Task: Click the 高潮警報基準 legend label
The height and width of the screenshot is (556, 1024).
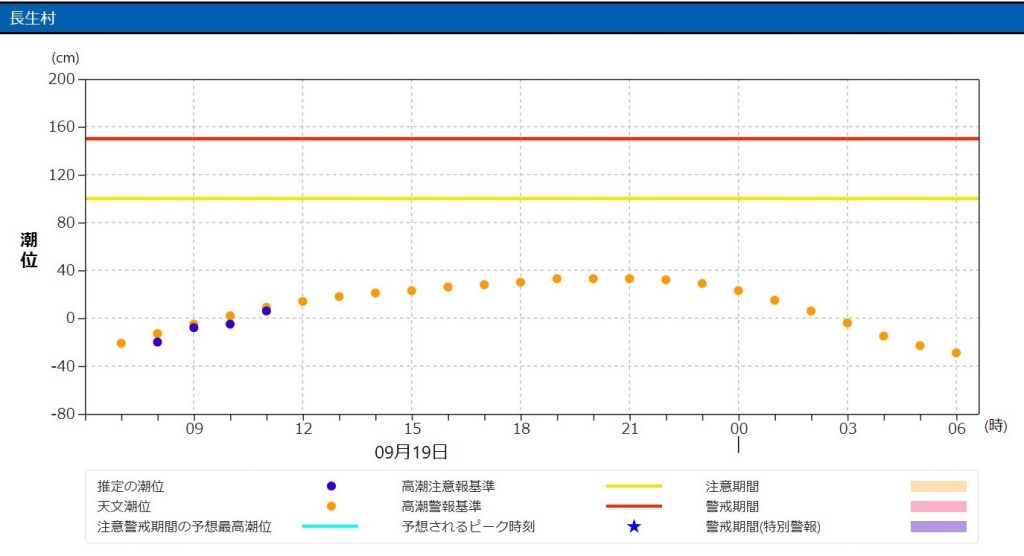Action: [x=441, y=506]
